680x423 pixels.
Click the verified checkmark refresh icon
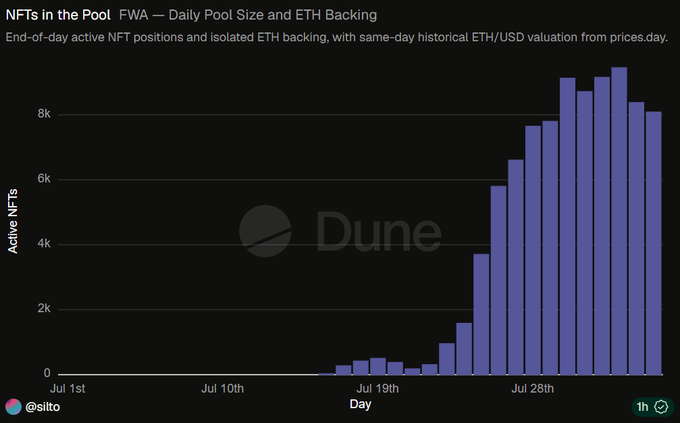(x=661, y=407)
